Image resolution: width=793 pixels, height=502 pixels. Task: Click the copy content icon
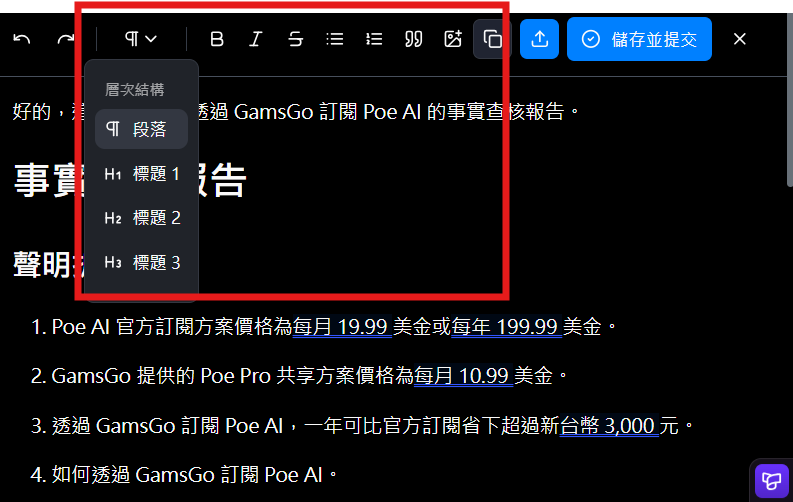pyautogui.click(x=492, y=39)
